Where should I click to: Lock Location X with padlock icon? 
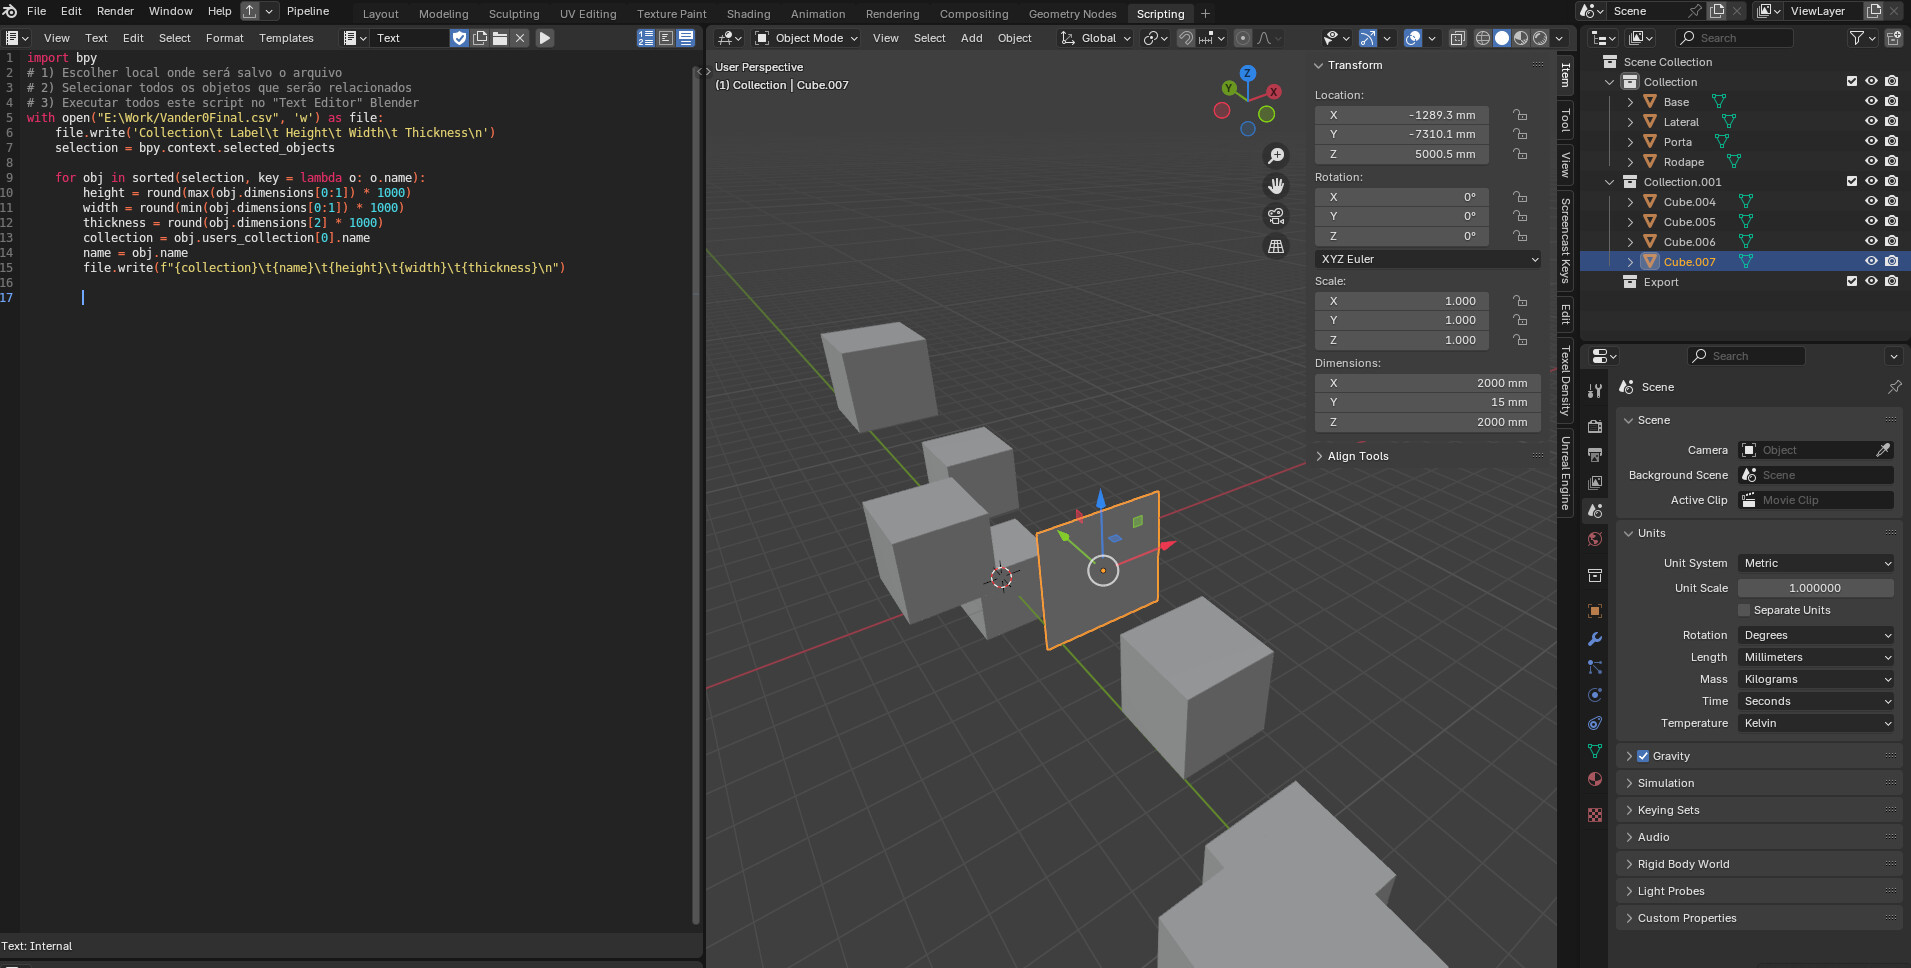(x=1520, y=115)
